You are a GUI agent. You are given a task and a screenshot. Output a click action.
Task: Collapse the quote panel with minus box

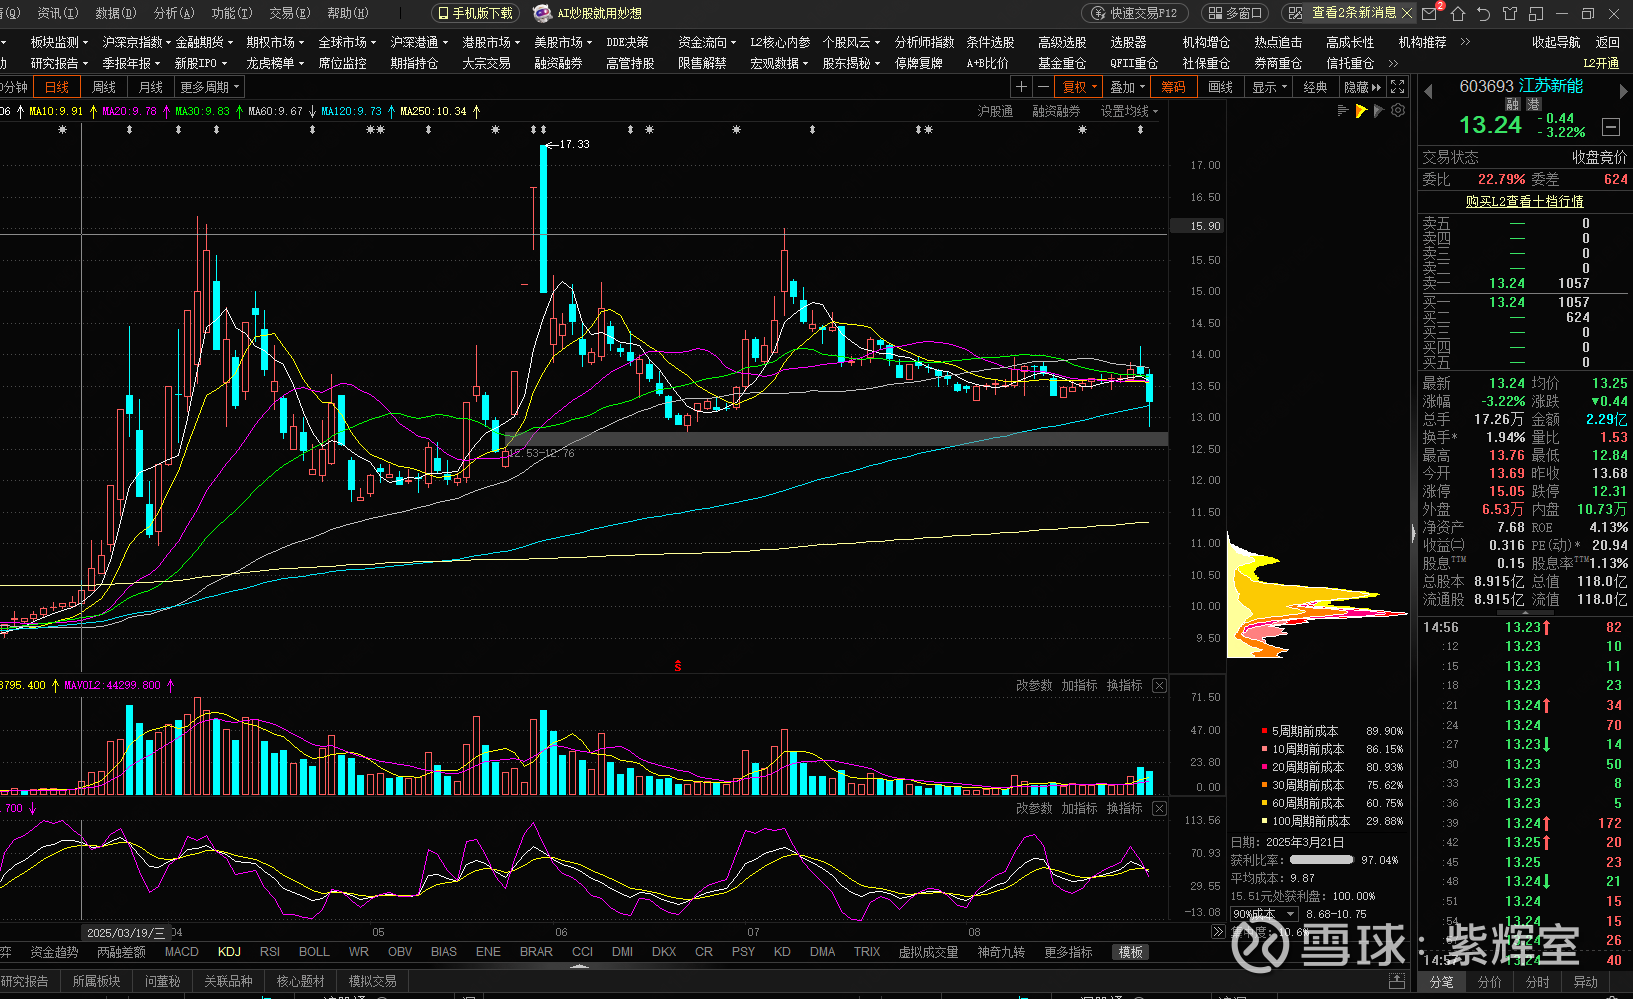(1611, 127)
